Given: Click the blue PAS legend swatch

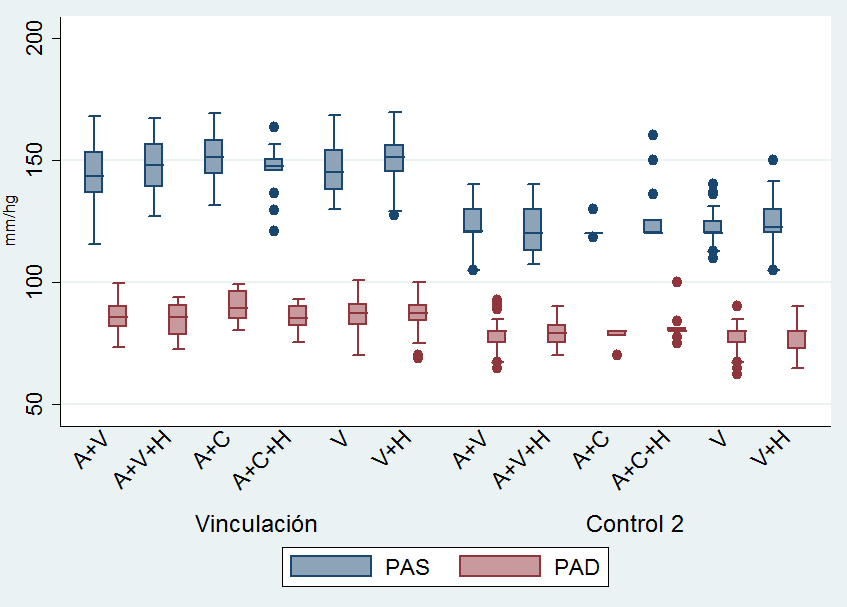Looking at the screenshot, I should [x=331, y=567].
